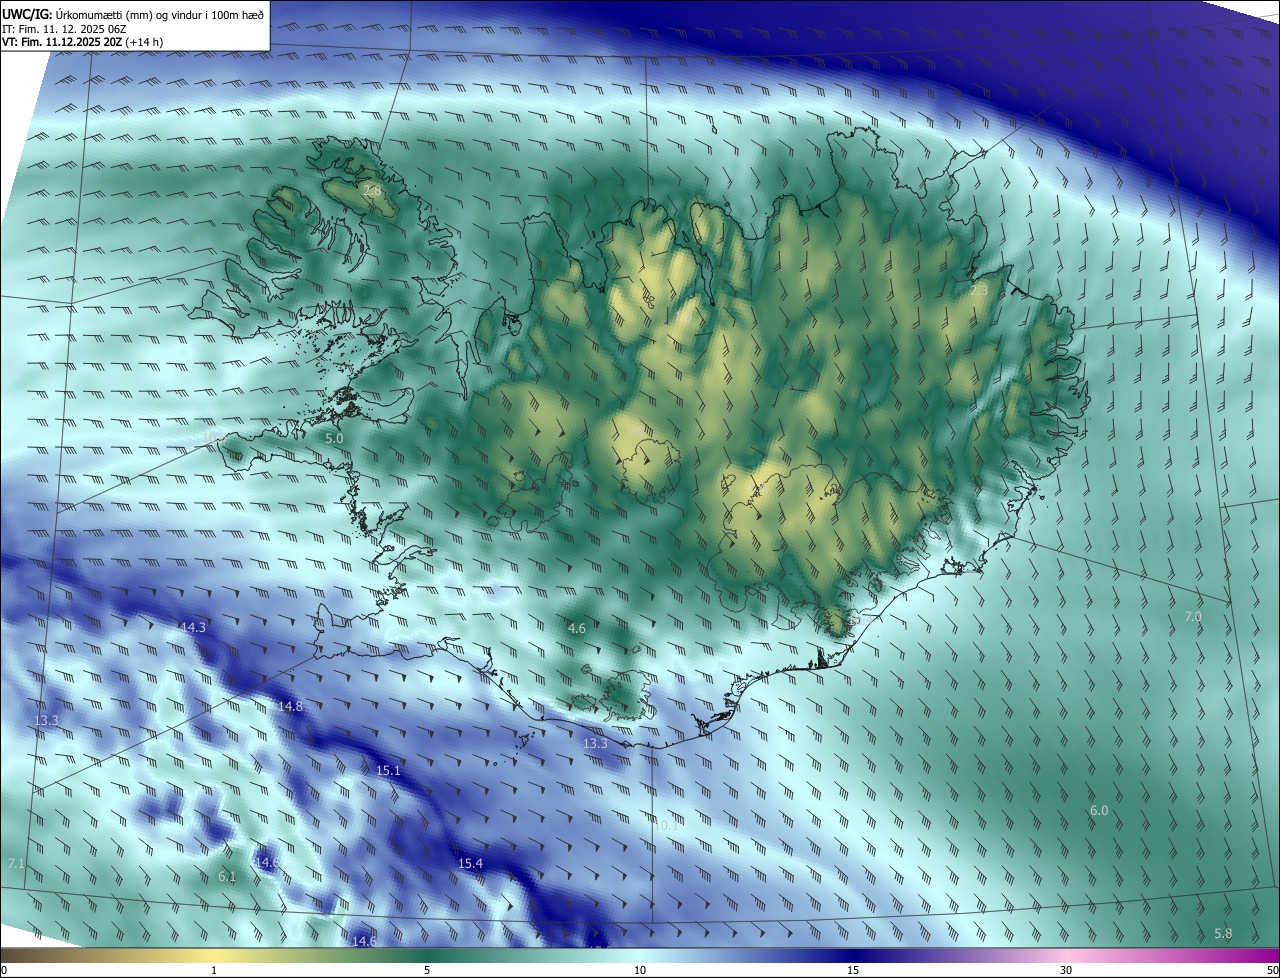
Task: Click the 7.1 value label on the map
Action: [x=15, y=863]
